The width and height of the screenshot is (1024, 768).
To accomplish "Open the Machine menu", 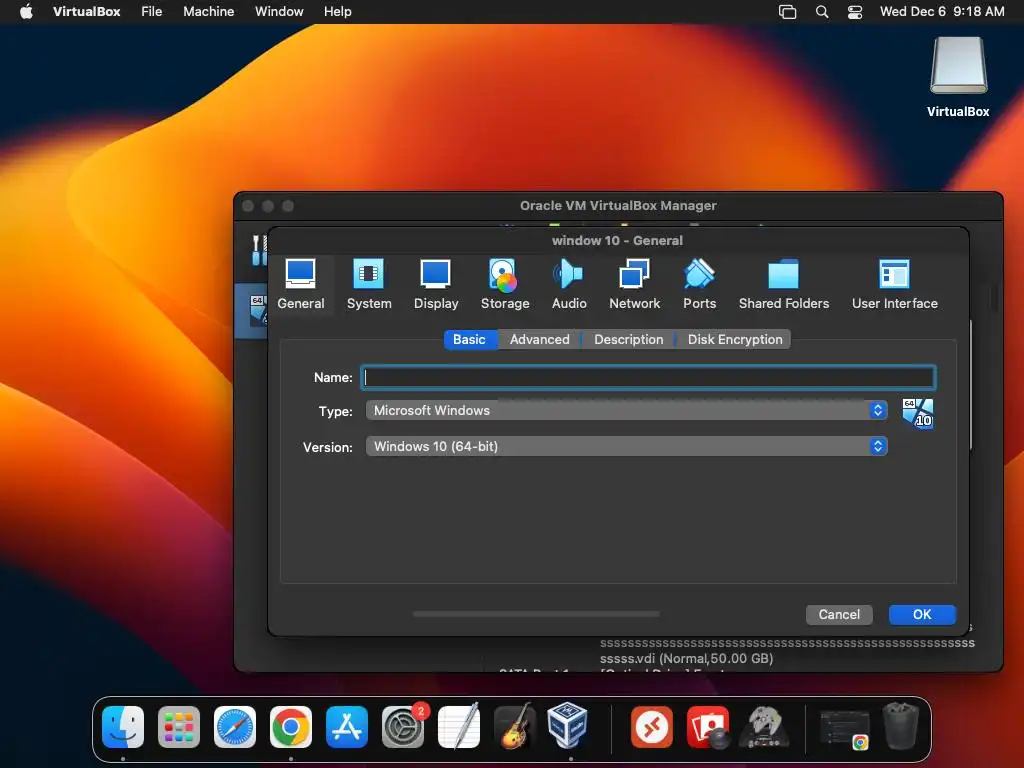I will pyautogui.click(x=208, y=12).
